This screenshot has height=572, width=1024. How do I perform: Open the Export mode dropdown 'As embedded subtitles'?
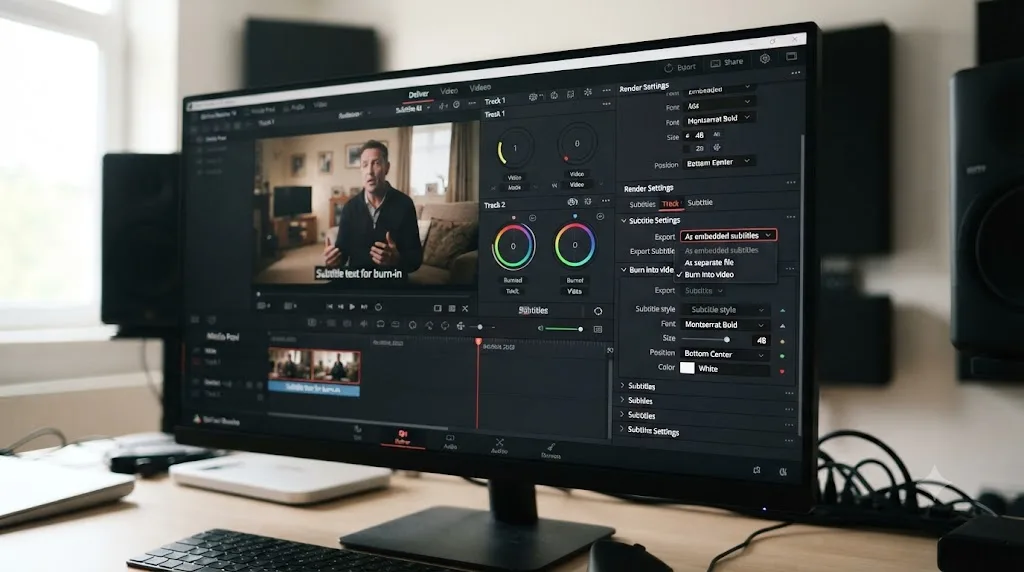pos(728,235)
